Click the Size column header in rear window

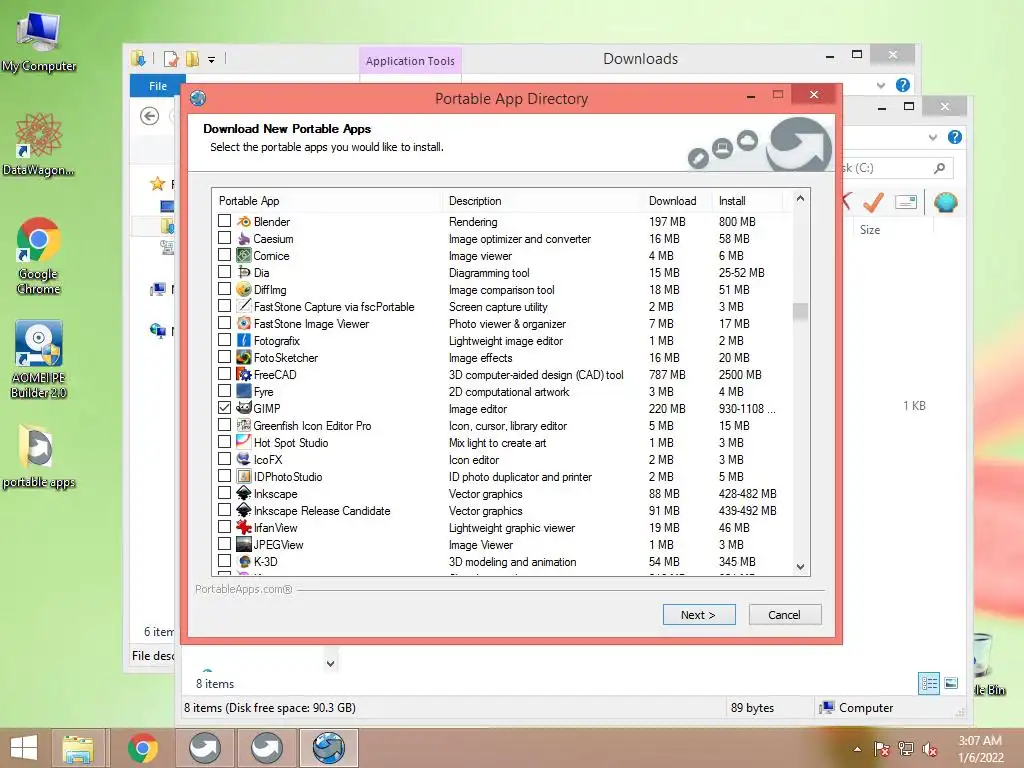[892, 230]
